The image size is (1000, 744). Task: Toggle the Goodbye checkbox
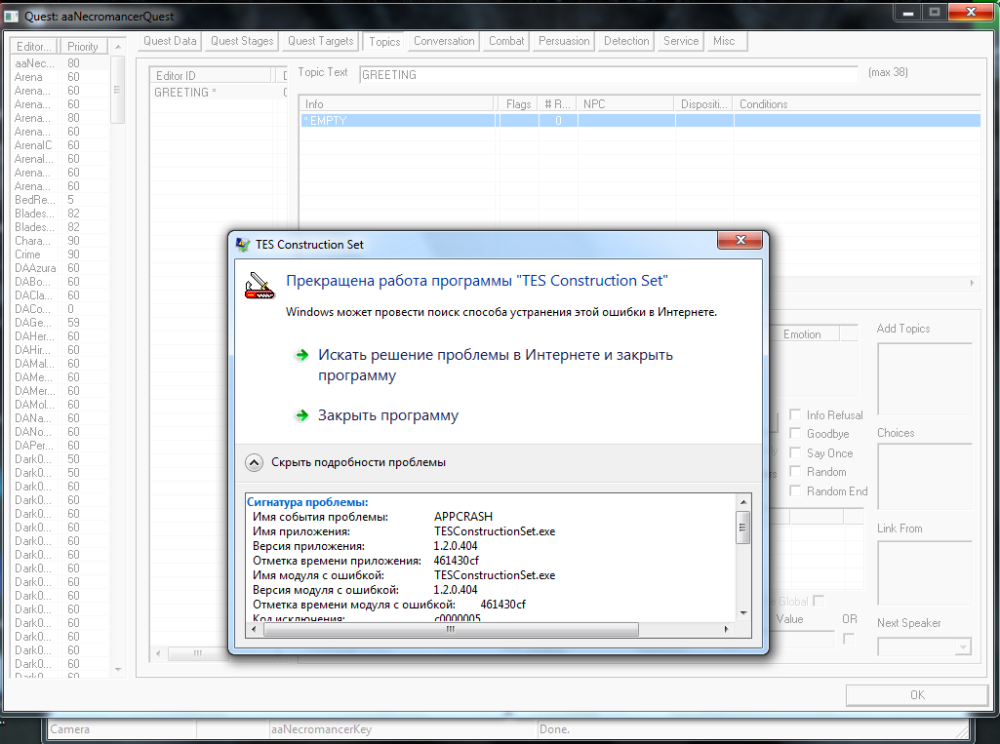(x=795, y=434)
